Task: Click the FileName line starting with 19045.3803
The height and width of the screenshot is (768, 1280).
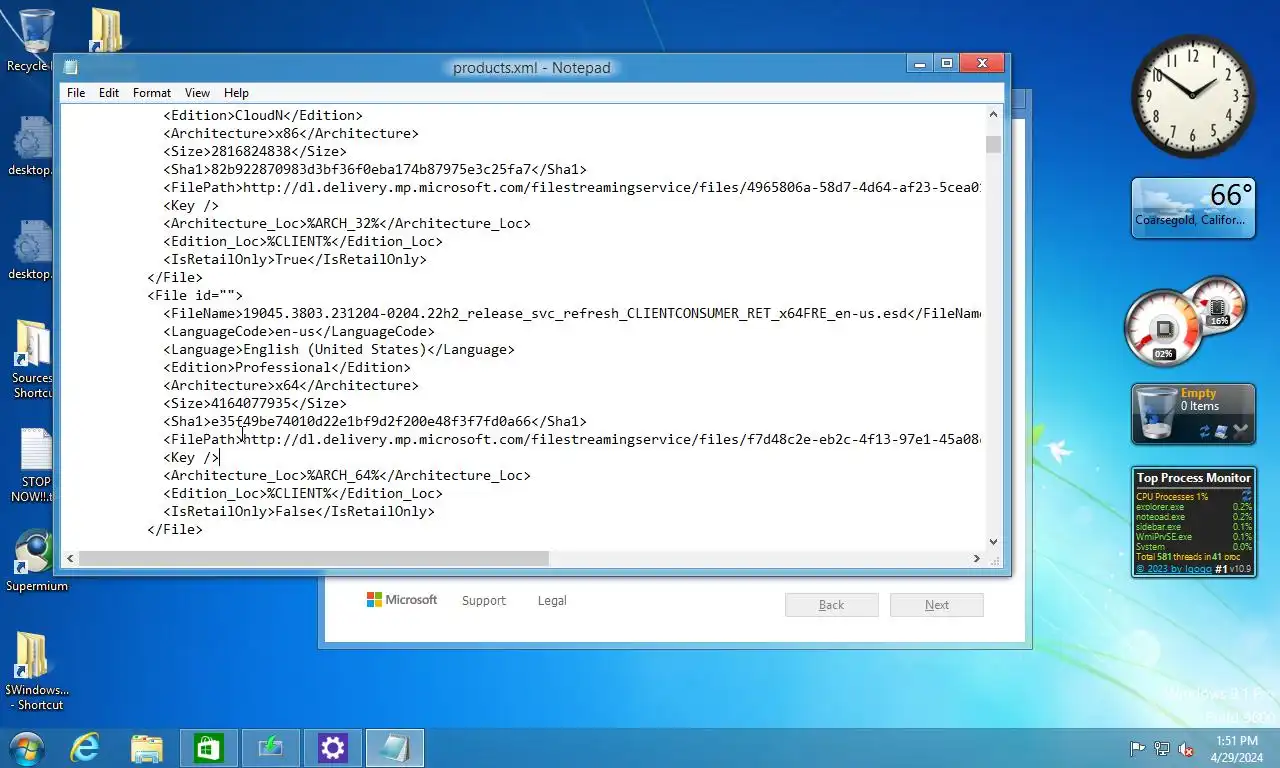Action: [572, 313]
